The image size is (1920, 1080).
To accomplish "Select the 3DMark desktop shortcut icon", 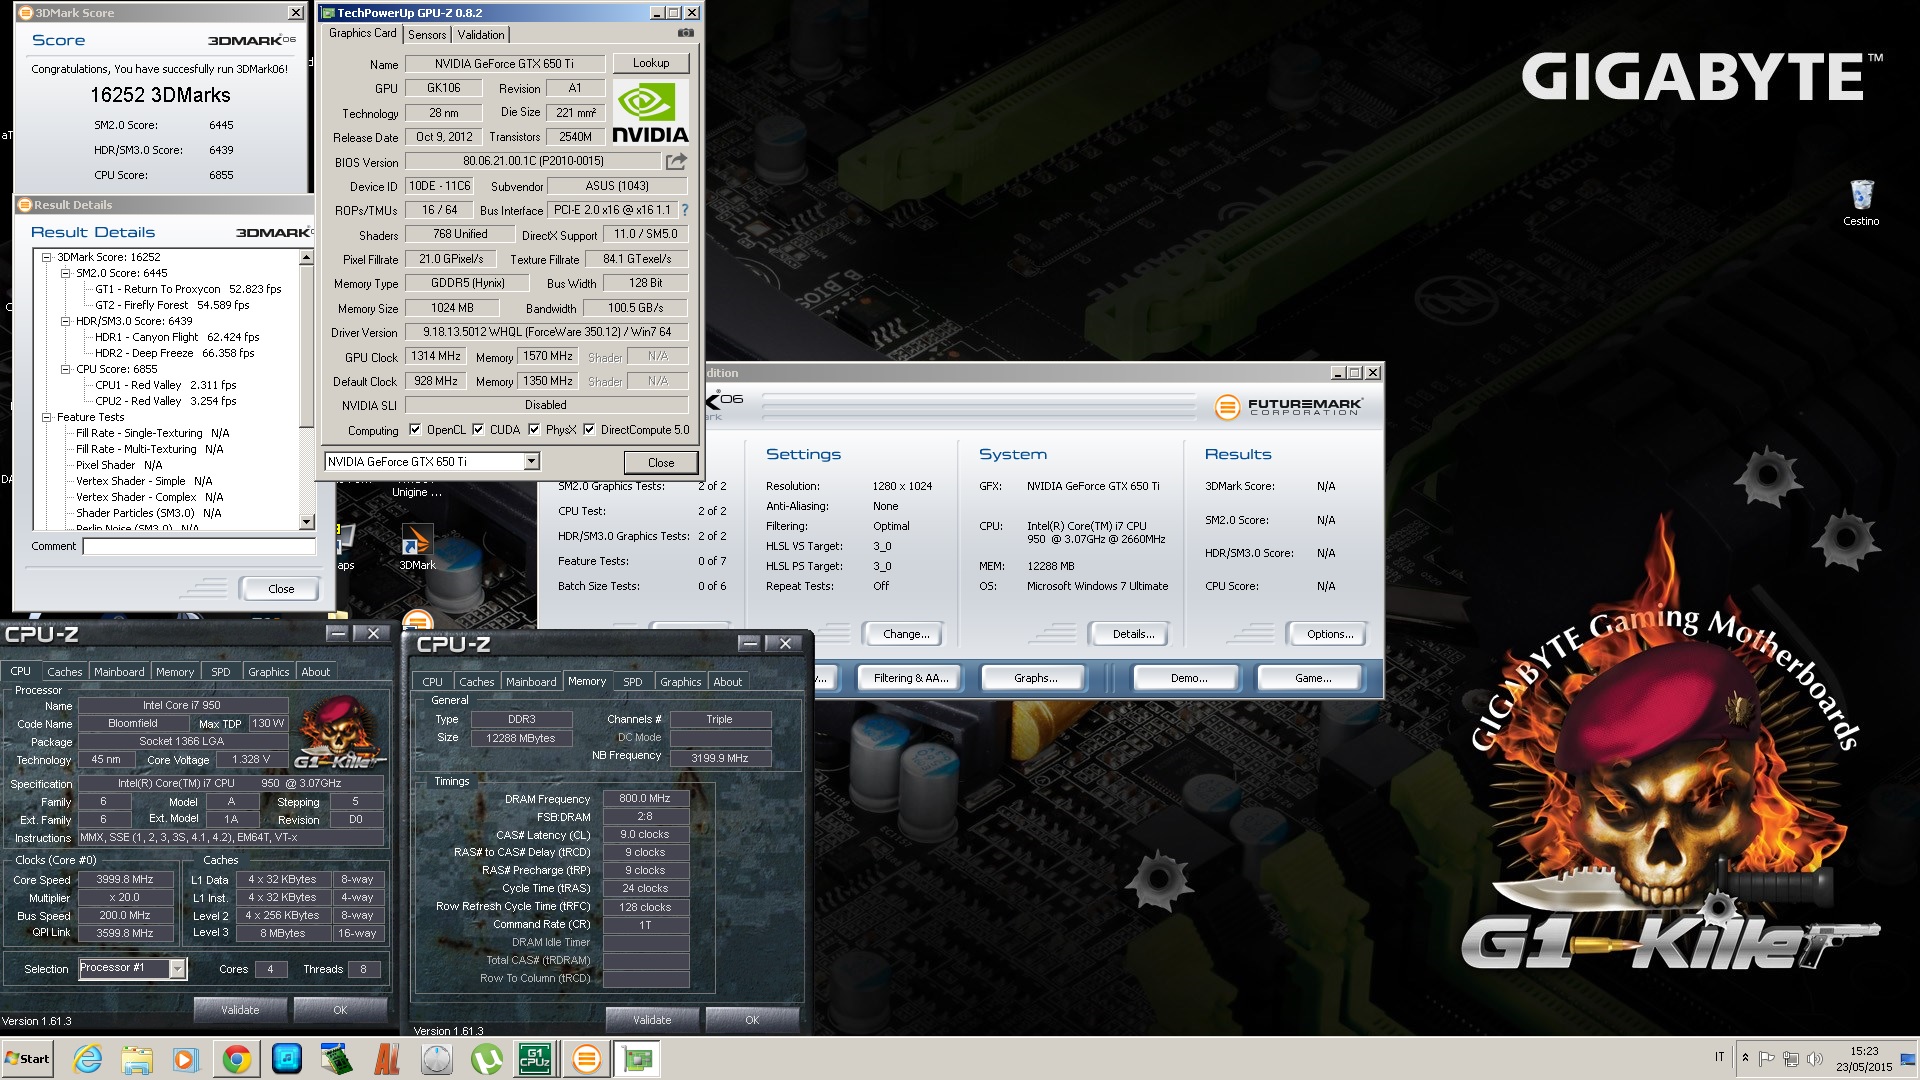I will pyautogui.click(x=417, y=547).
